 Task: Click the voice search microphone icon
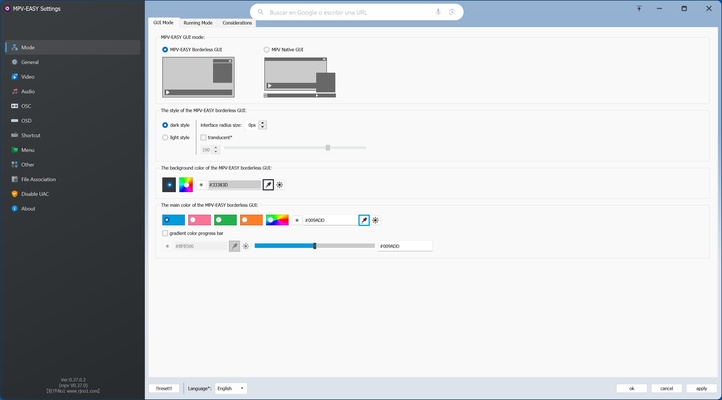(x=438, y=12)
